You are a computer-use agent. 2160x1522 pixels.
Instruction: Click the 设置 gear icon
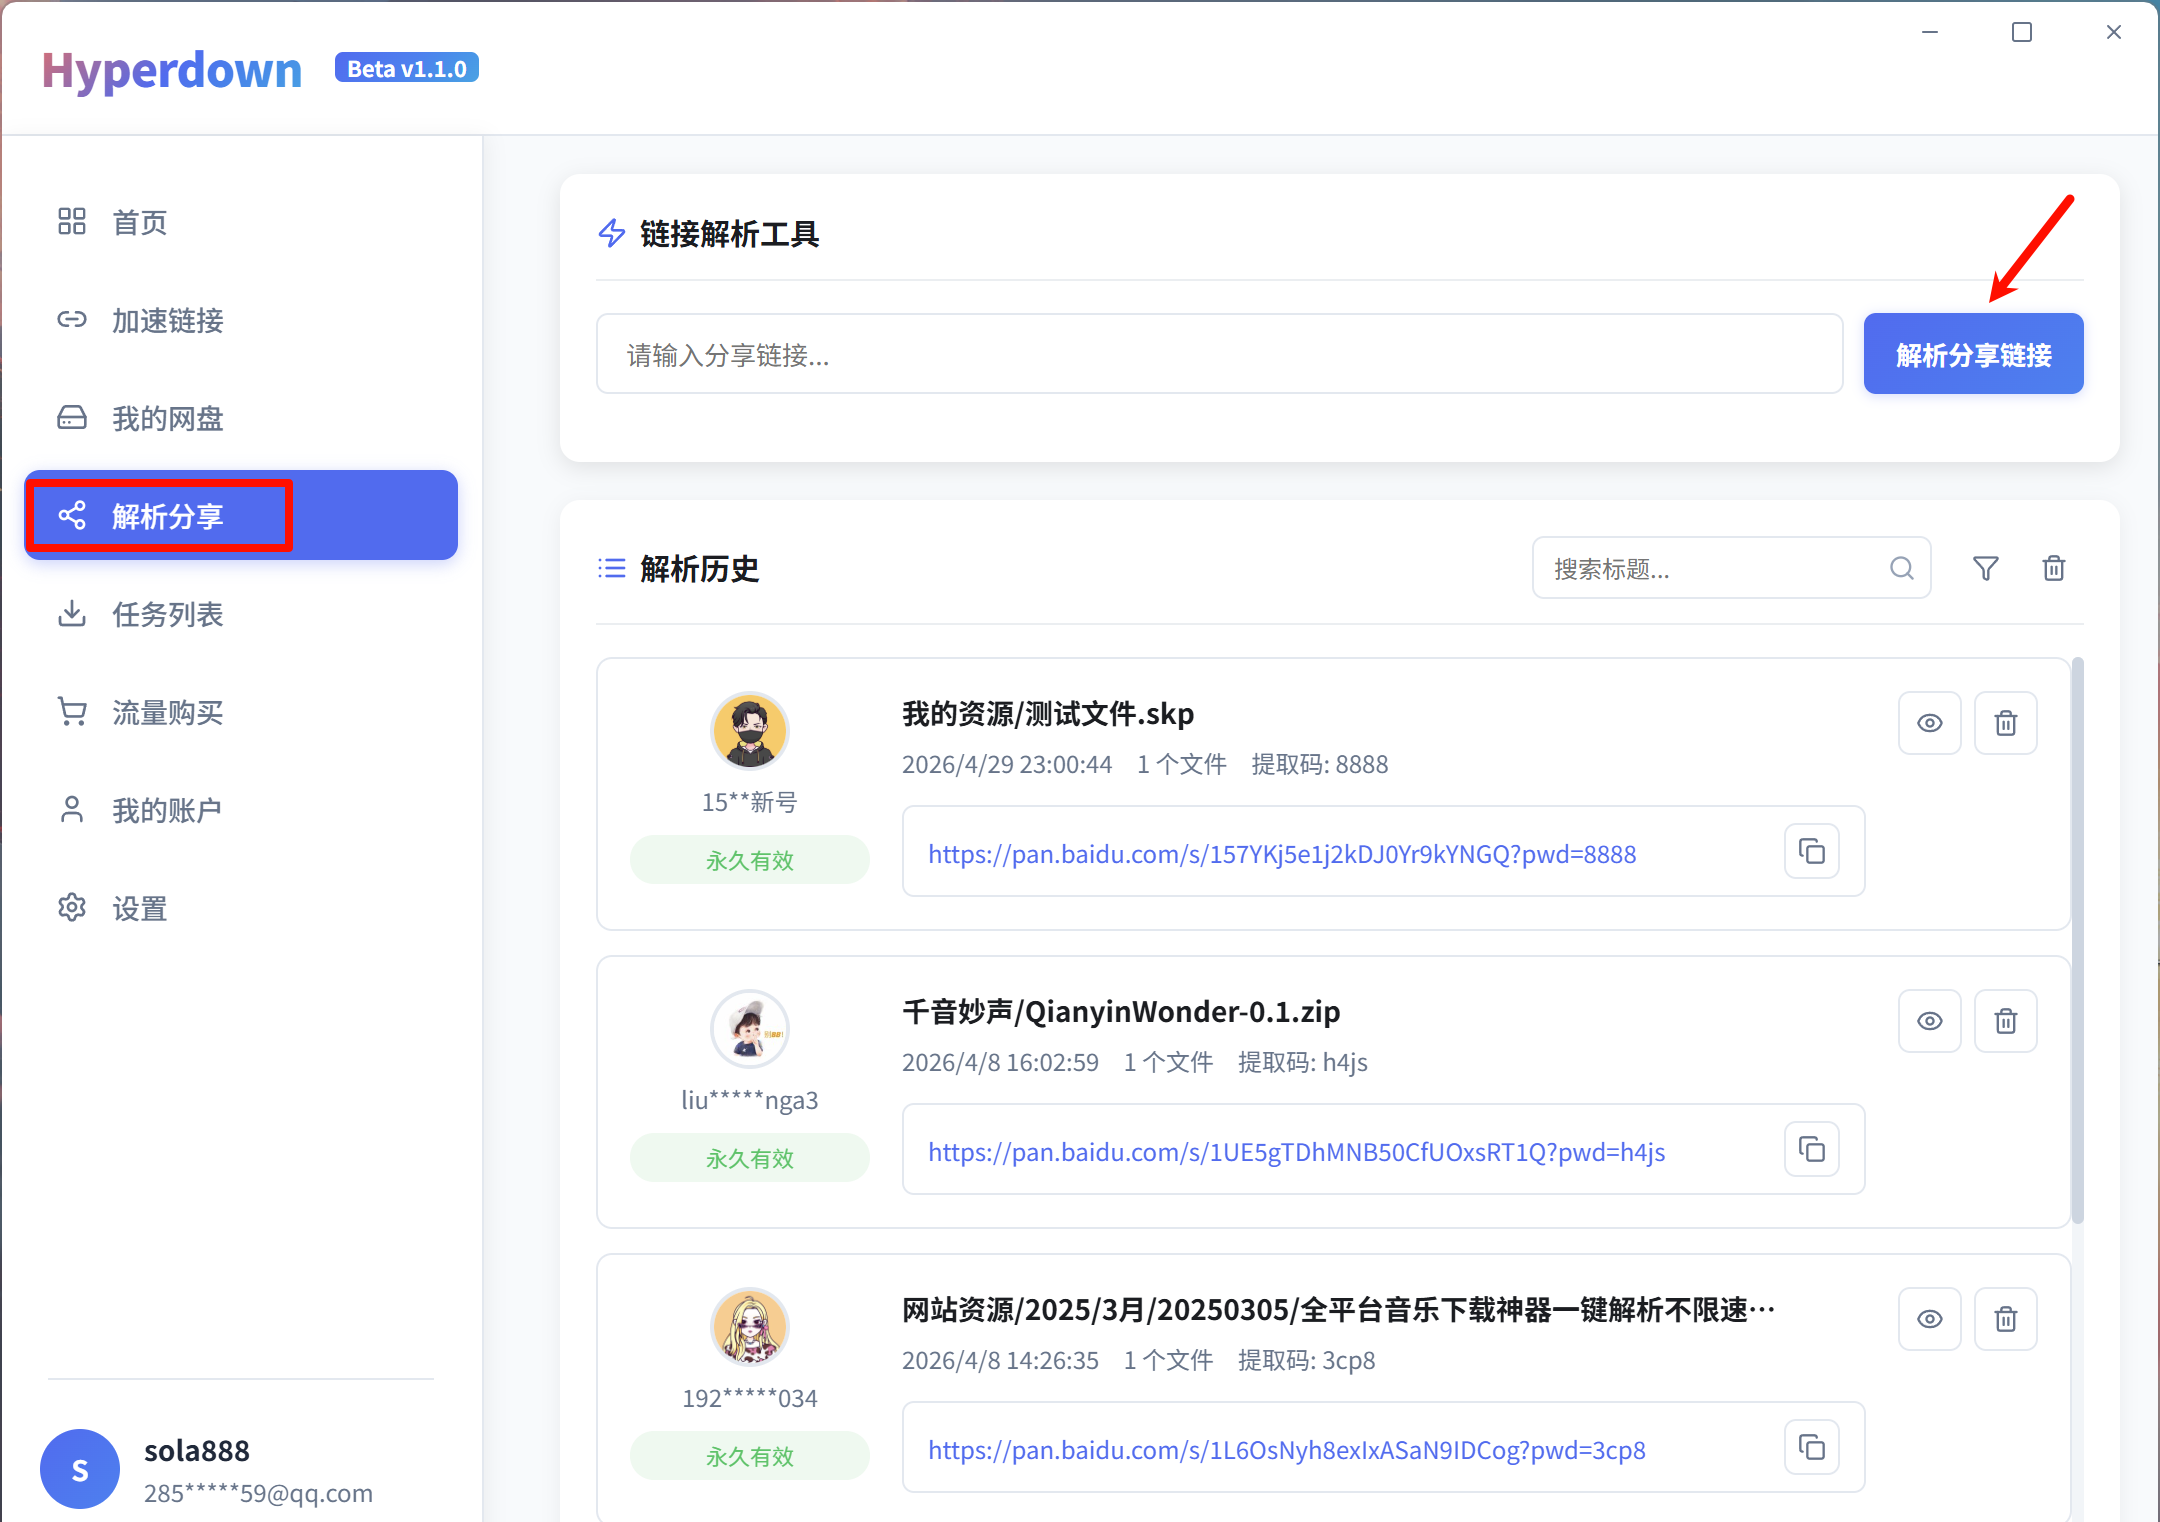tap(72, 907)
